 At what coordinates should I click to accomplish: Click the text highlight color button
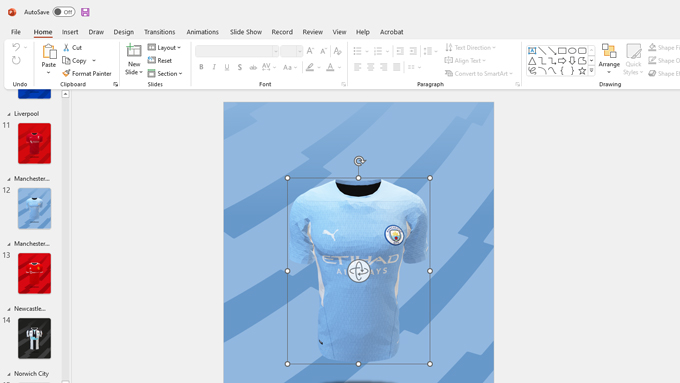point(310,67)
